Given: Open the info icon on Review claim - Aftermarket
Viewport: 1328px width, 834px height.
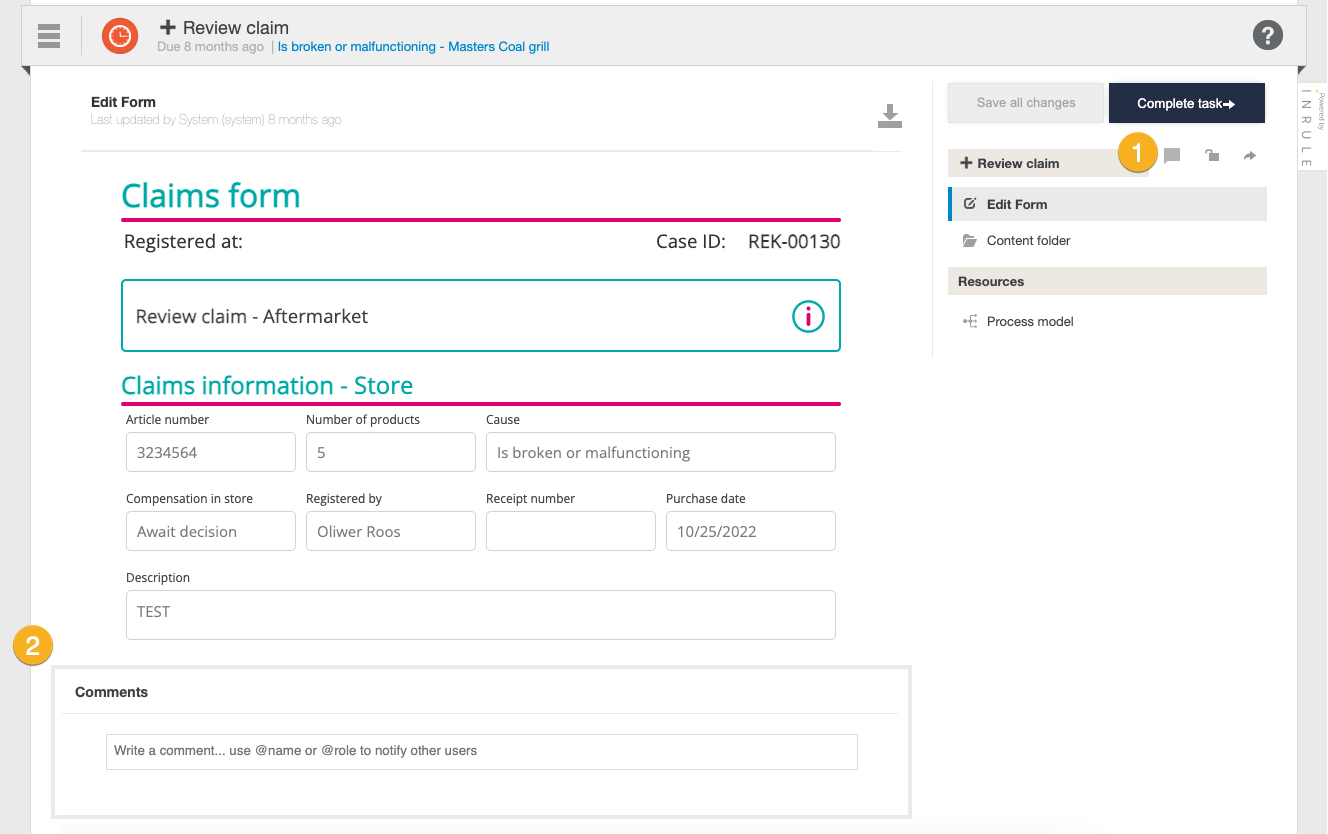Looking at the screenshot, I should 808,316.
